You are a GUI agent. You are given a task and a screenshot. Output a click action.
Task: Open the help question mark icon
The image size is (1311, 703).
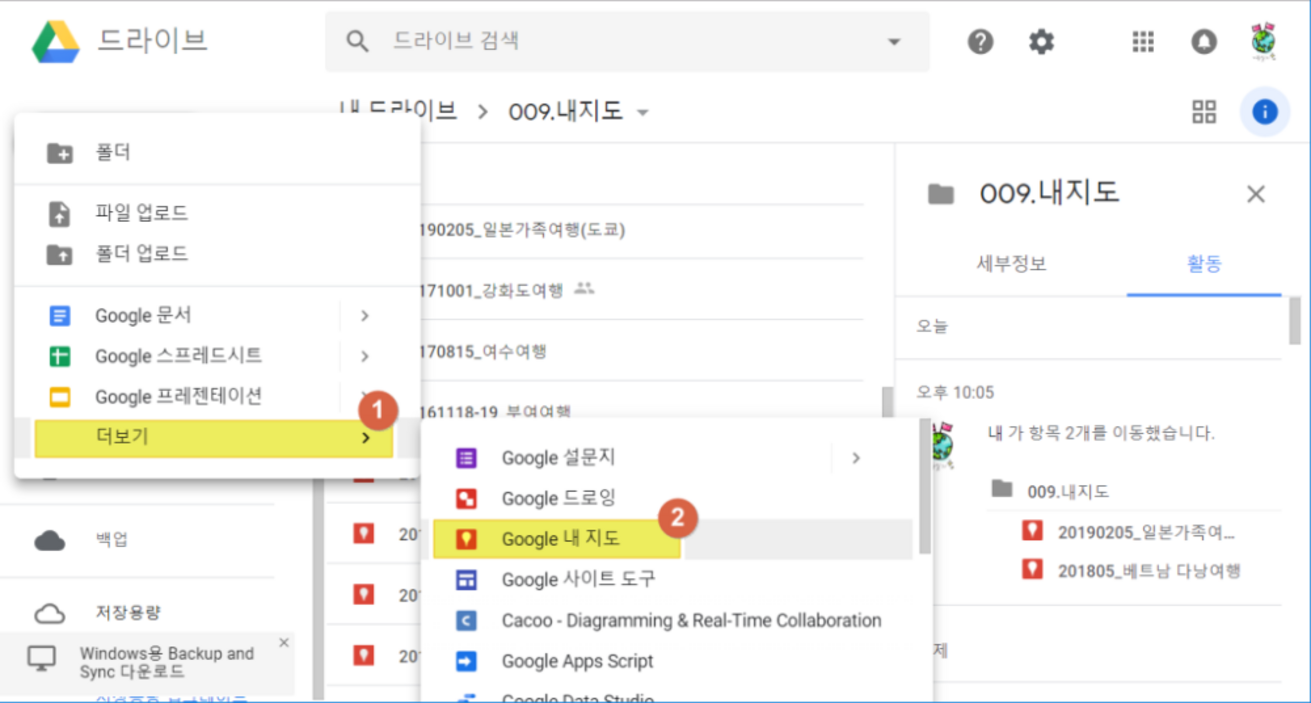(980, 42)
